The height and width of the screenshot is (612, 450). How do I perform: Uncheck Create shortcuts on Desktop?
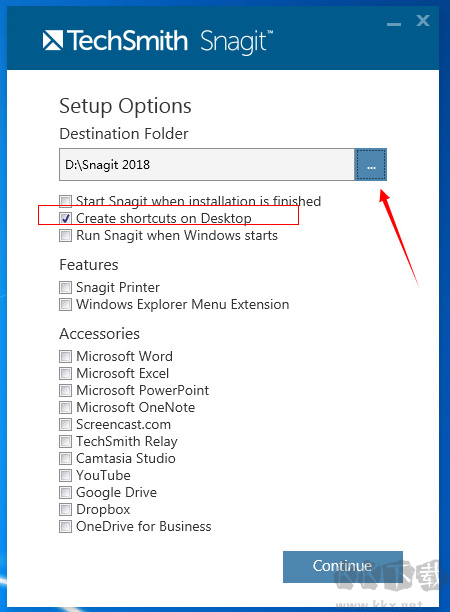click(x=66, y=218)
